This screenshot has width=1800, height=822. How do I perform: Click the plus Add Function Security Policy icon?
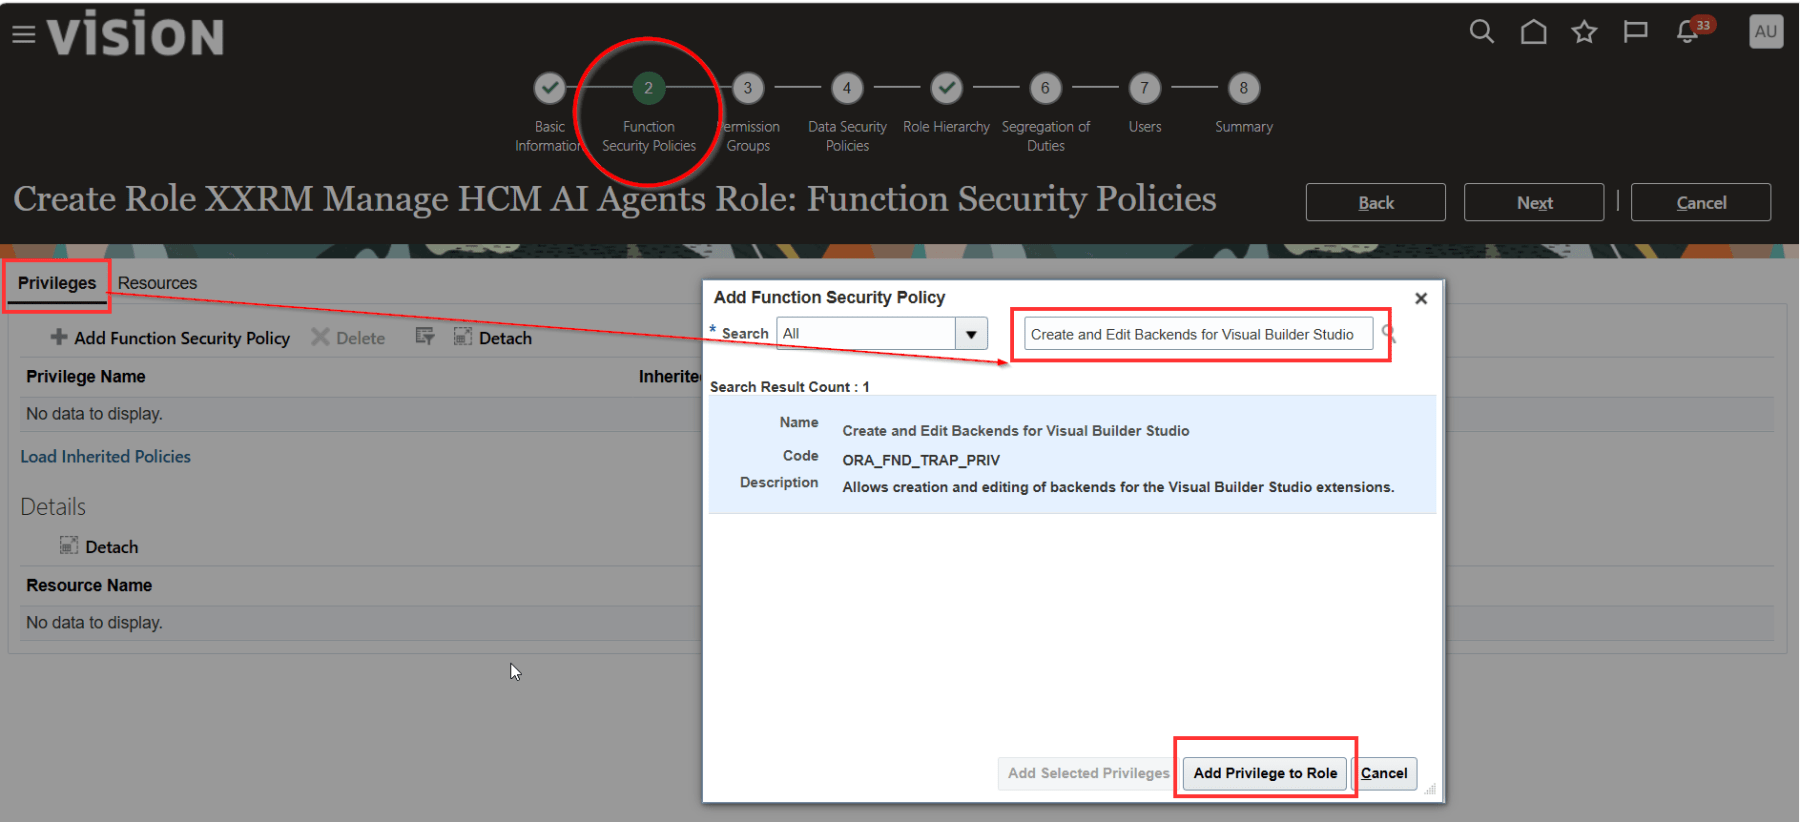[x=59, y=337]
